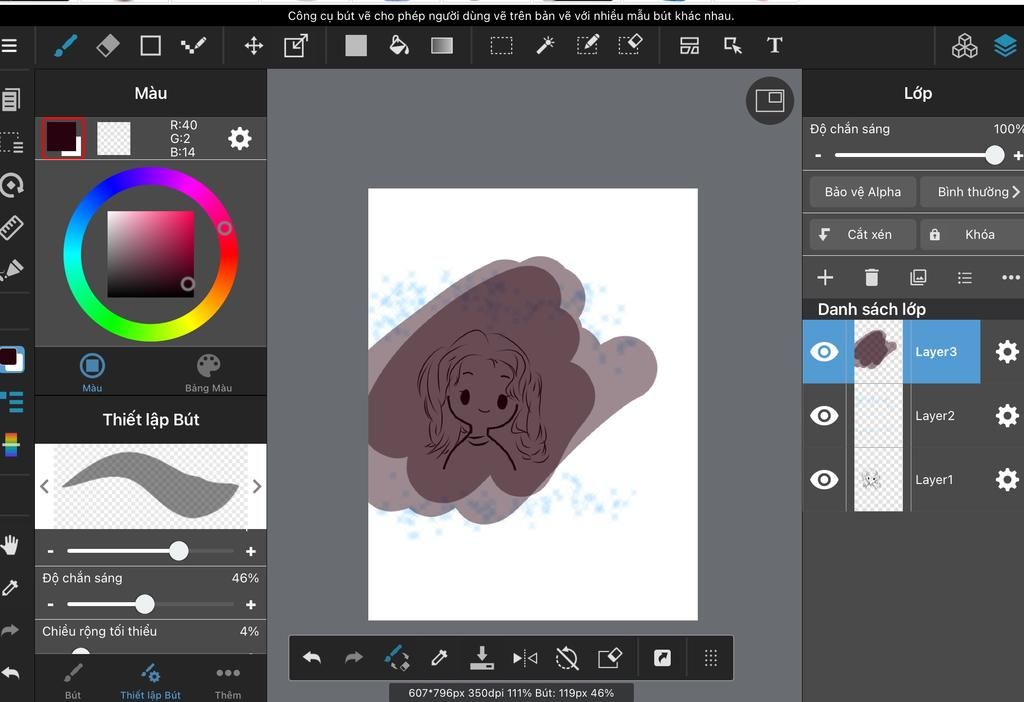Image resolution: width=1024 pixels, height=702 pixels.
Task: Open the Navigator window icon above the canvas
Action: (x=770, y=101)
